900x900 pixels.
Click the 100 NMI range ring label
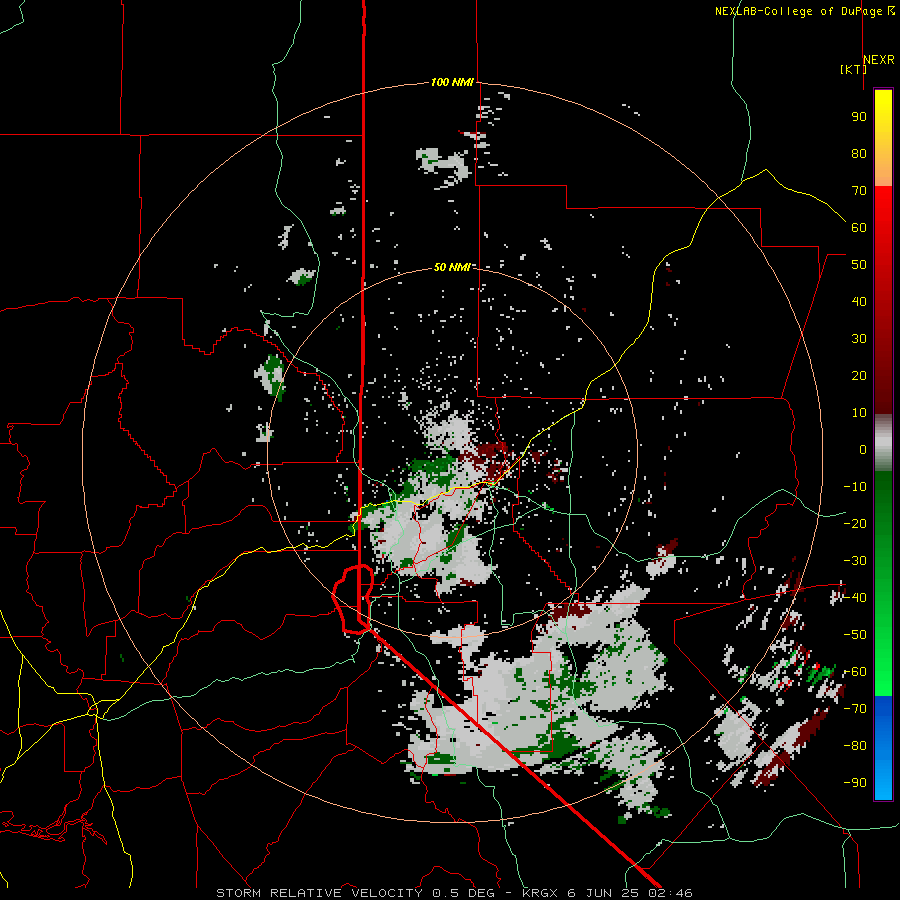pos(452,83)
